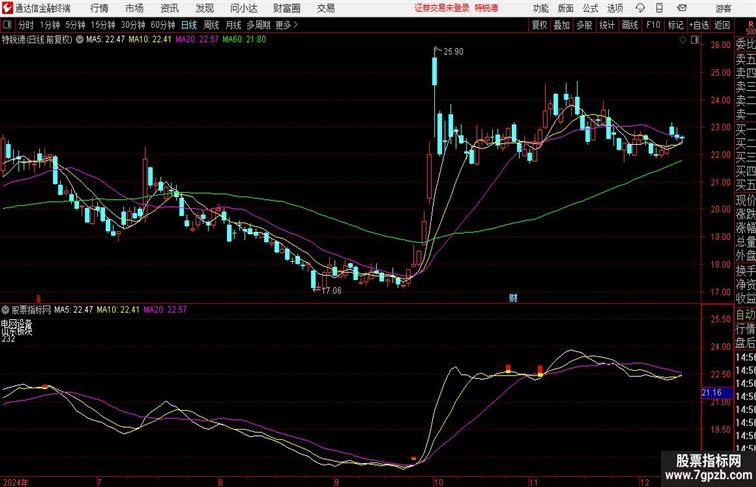Click the 232 value in sub-chart
The image size is (756, 487).
coord(8,339)
